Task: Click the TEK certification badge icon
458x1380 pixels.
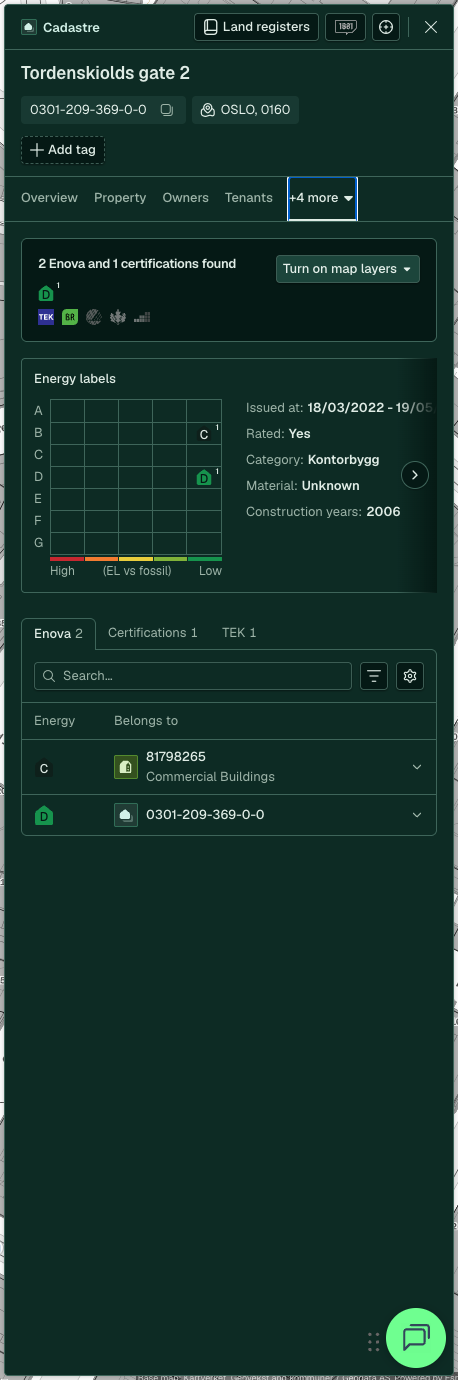Action: tap(46, 317)
